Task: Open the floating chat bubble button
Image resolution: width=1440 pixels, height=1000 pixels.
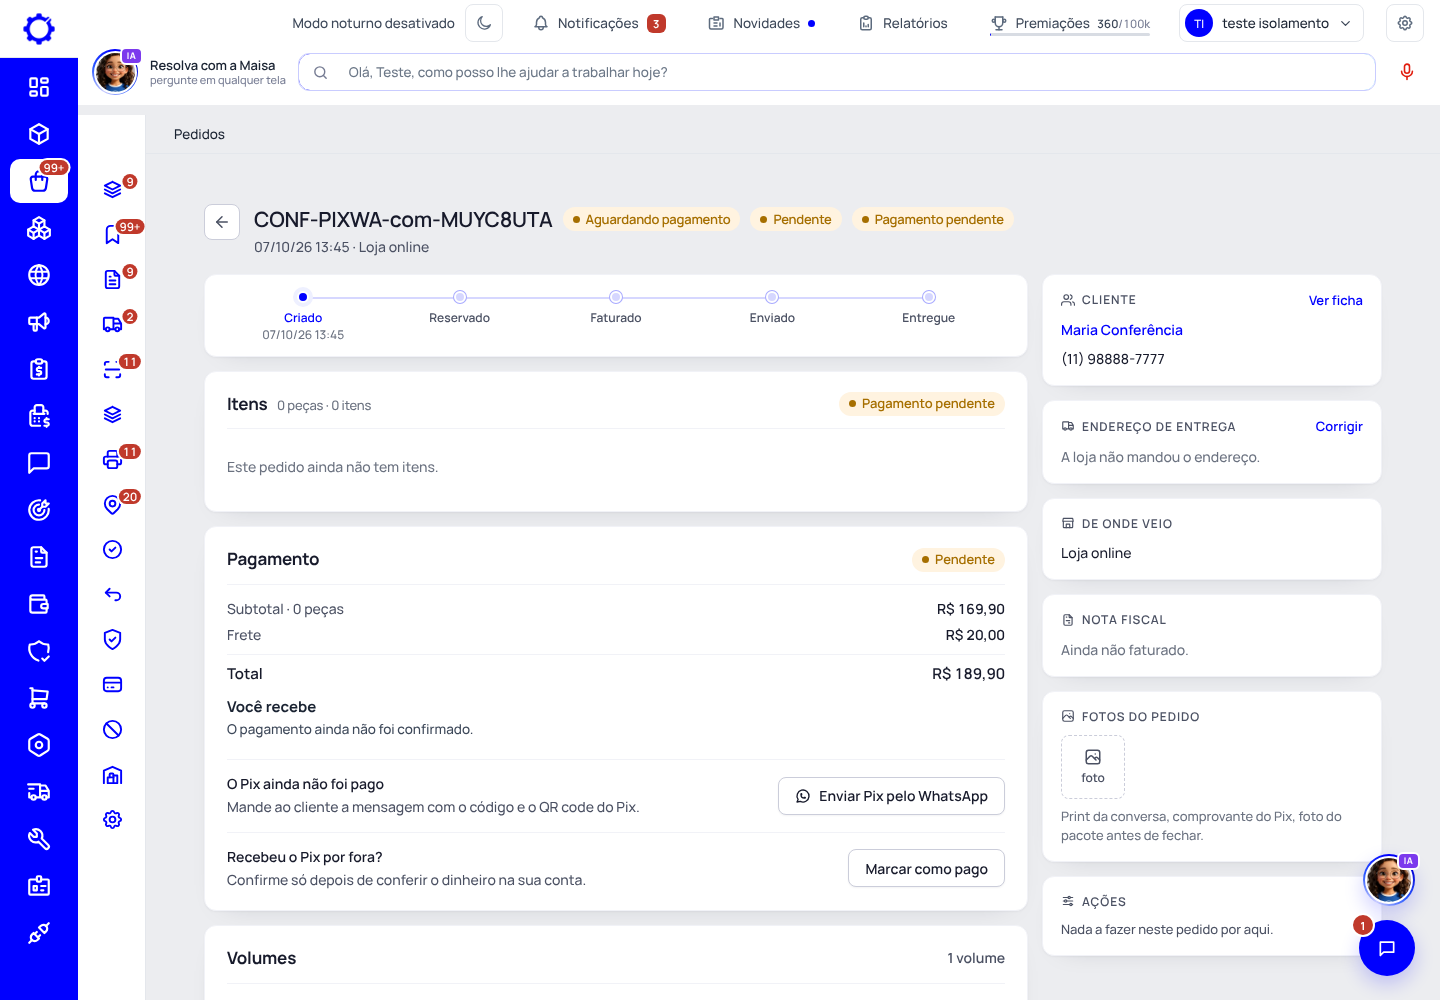Action: tap(1387, 948)
